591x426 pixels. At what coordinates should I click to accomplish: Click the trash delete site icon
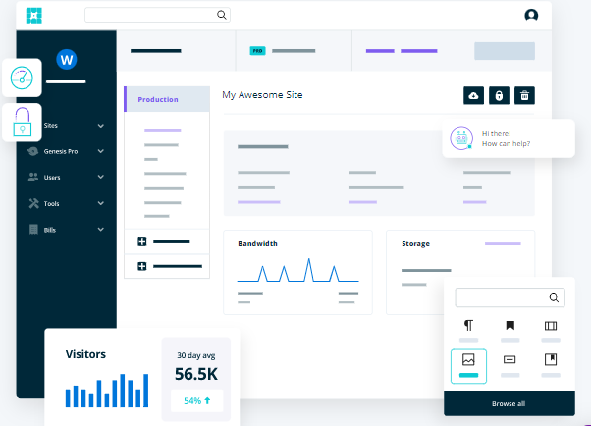click(x=524, y=95)
